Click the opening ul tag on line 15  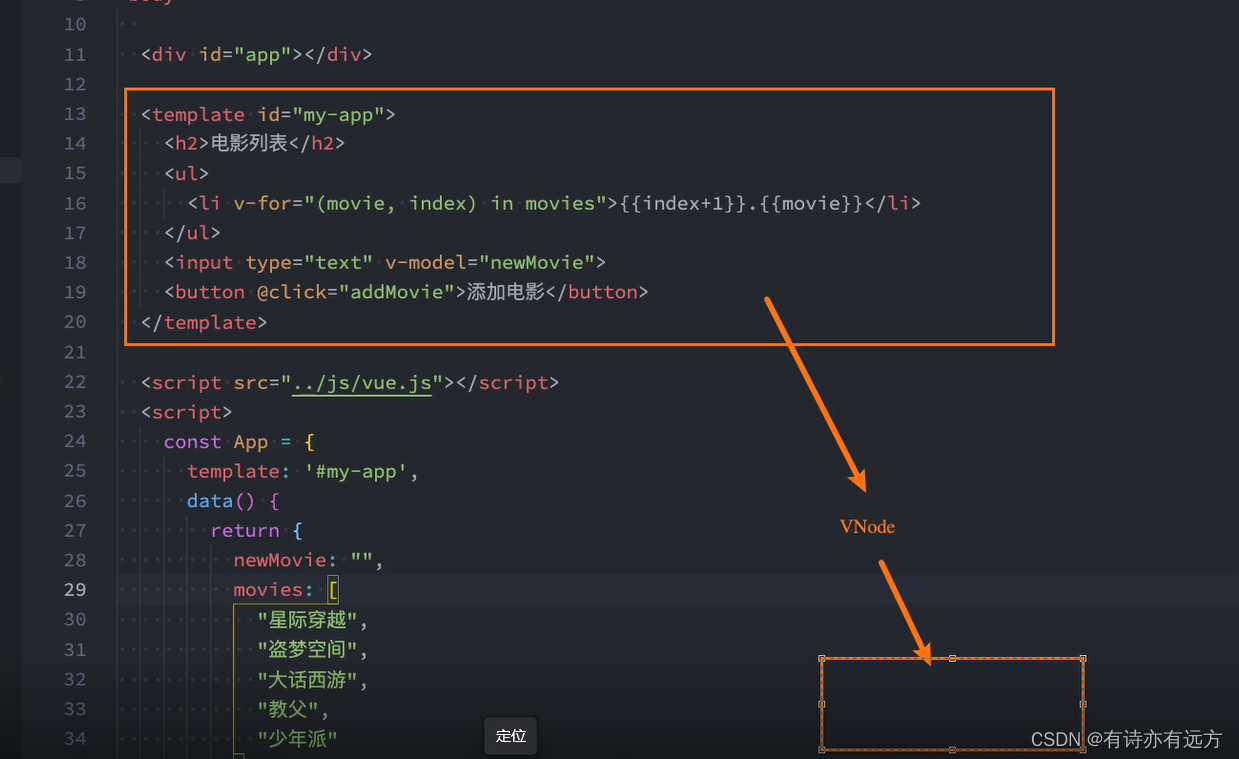pyautogui.click(x=187, y=174)
